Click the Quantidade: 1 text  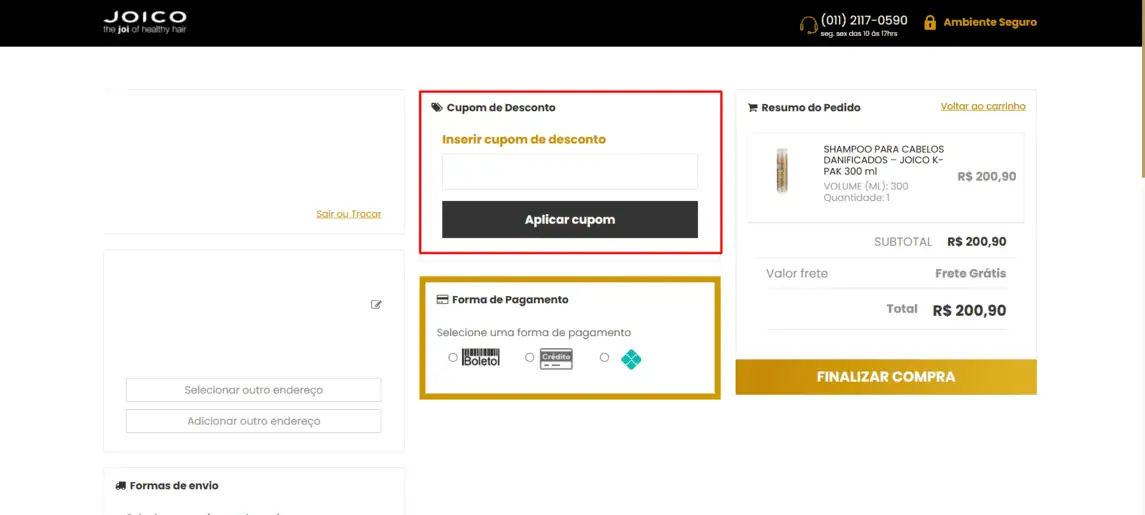857,197
